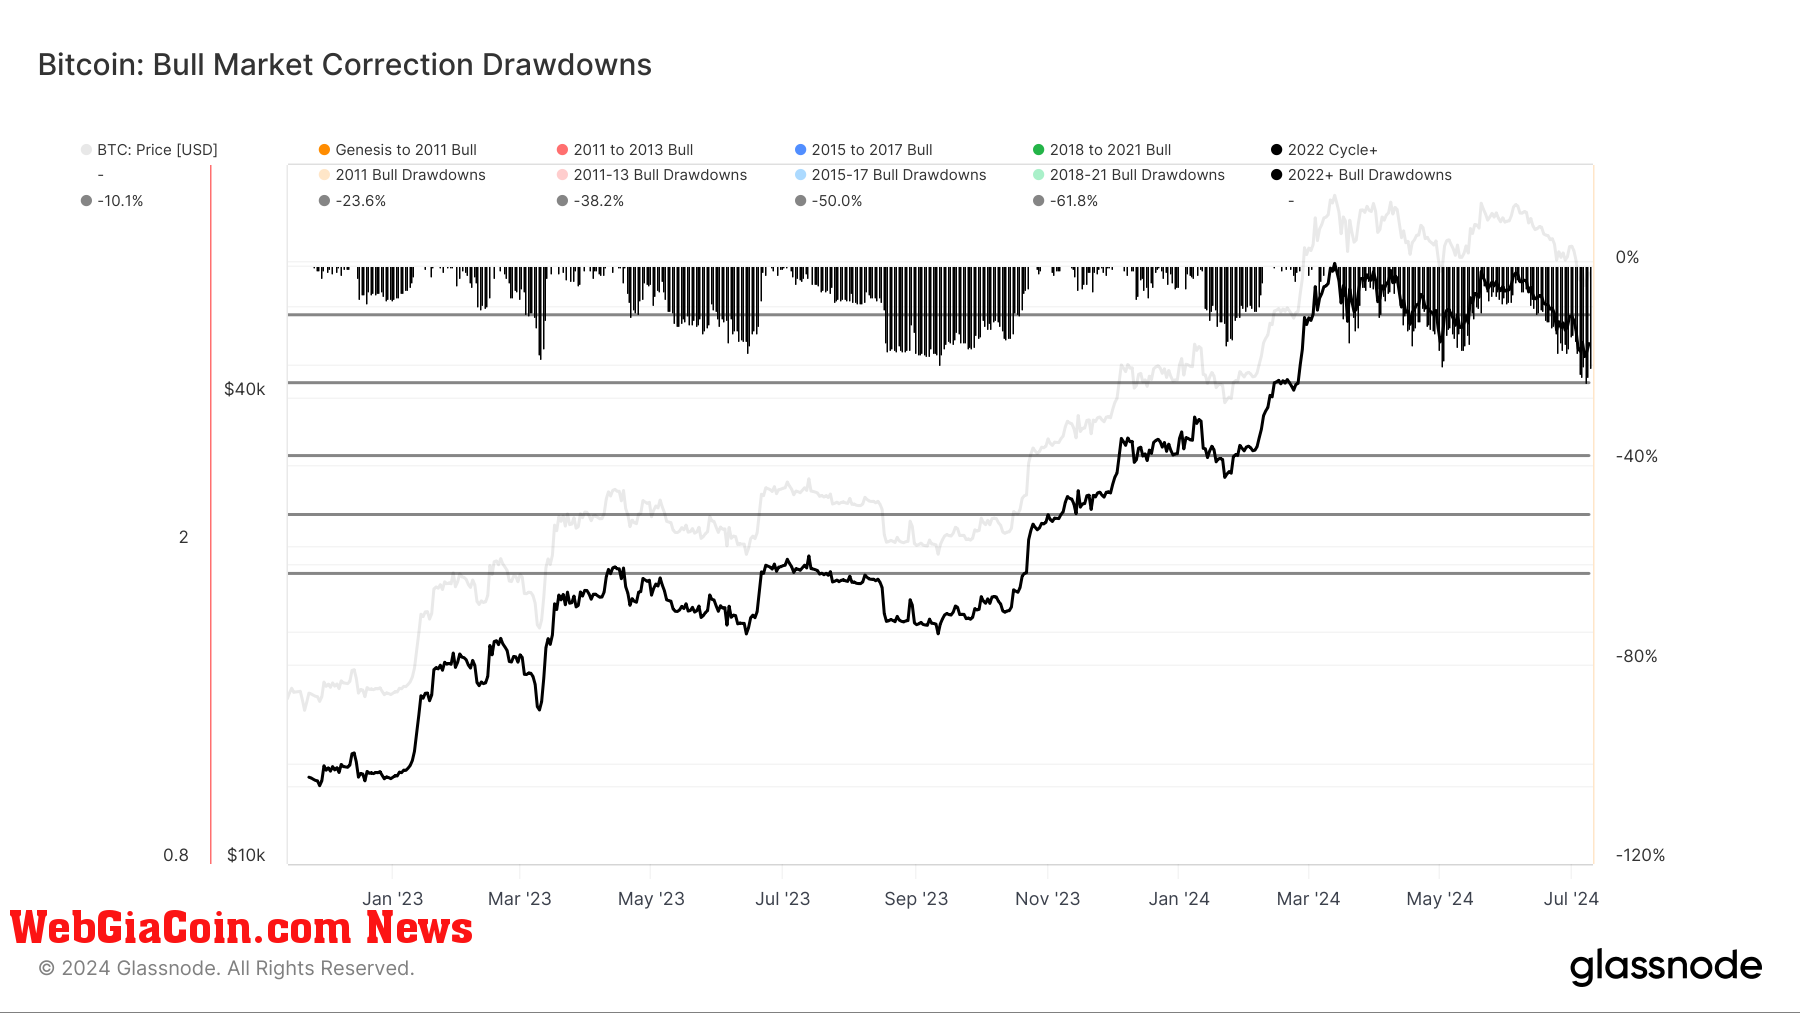The height and width of the screenshot is (1013, 1800).
Task: Toggle 2018-21 Bull Drawdowns legend series
Action: [x=1129, y=175]
